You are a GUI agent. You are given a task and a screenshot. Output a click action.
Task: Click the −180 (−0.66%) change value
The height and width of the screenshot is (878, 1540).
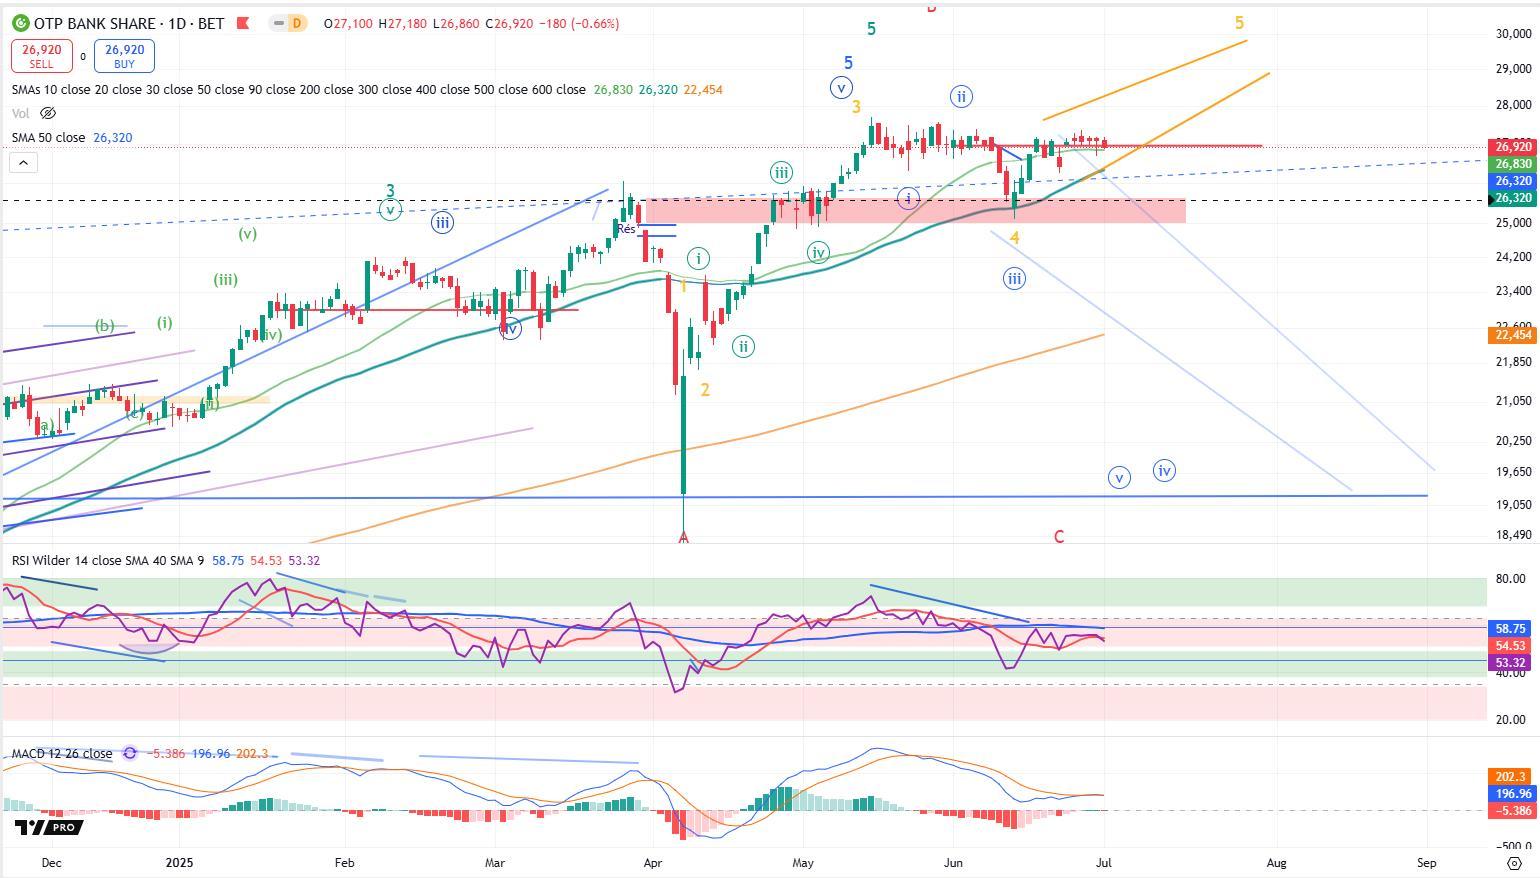click(579, 23)
